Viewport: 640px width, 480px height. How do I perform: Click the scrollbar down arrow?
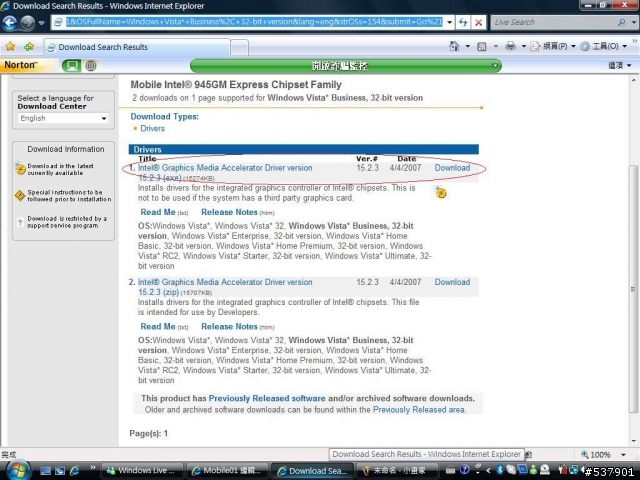pos(633,441)
